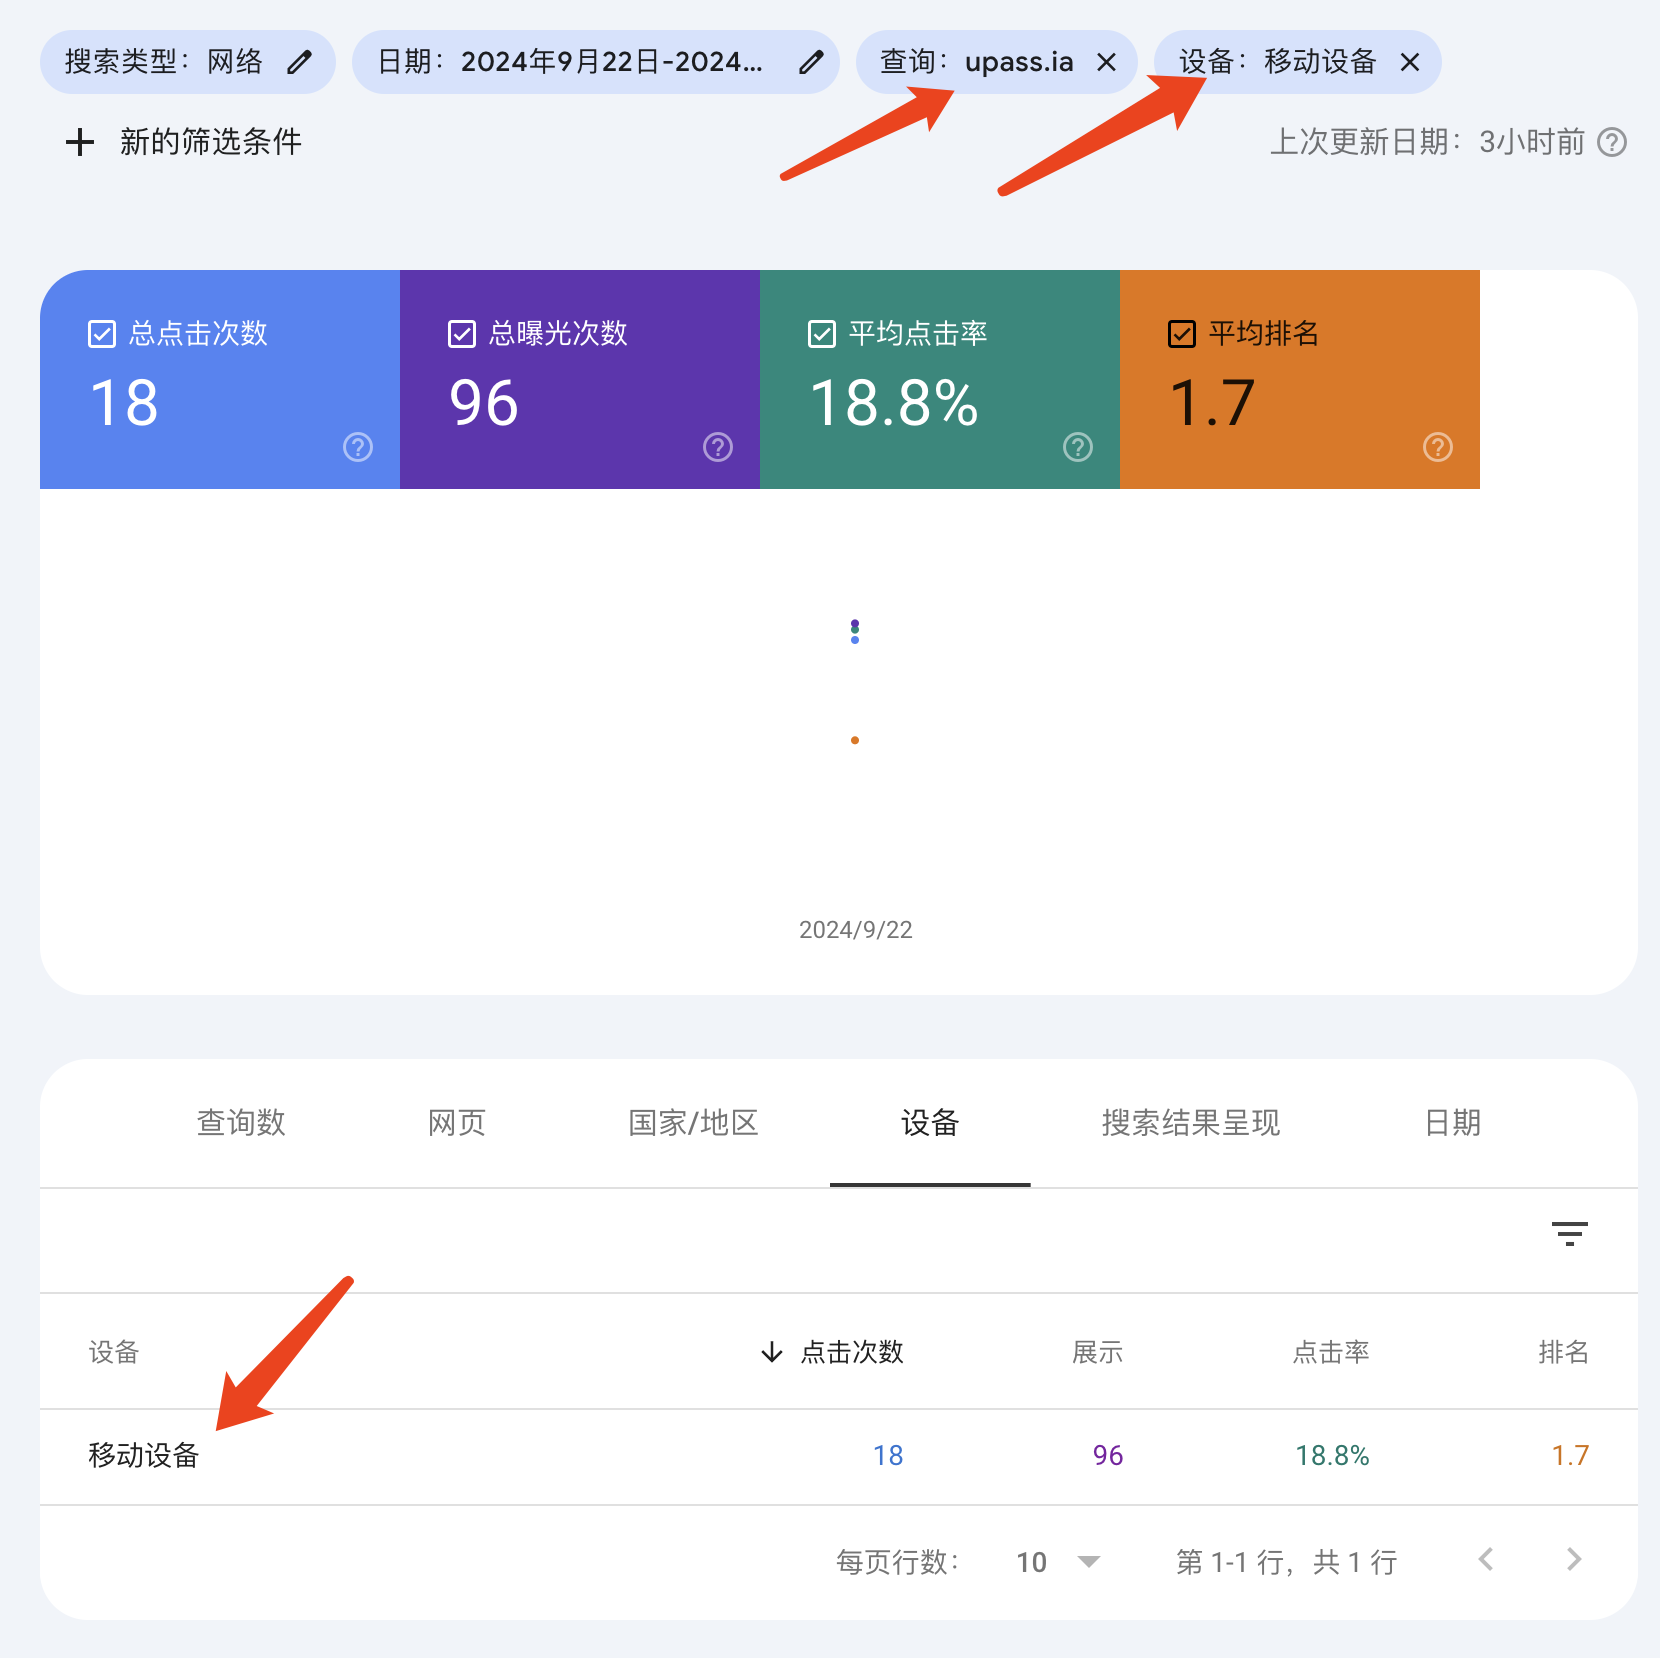This screenshot has width=1660, height=1658.
Task: Select the 设备 tab
Action: tap(930, 1123)
